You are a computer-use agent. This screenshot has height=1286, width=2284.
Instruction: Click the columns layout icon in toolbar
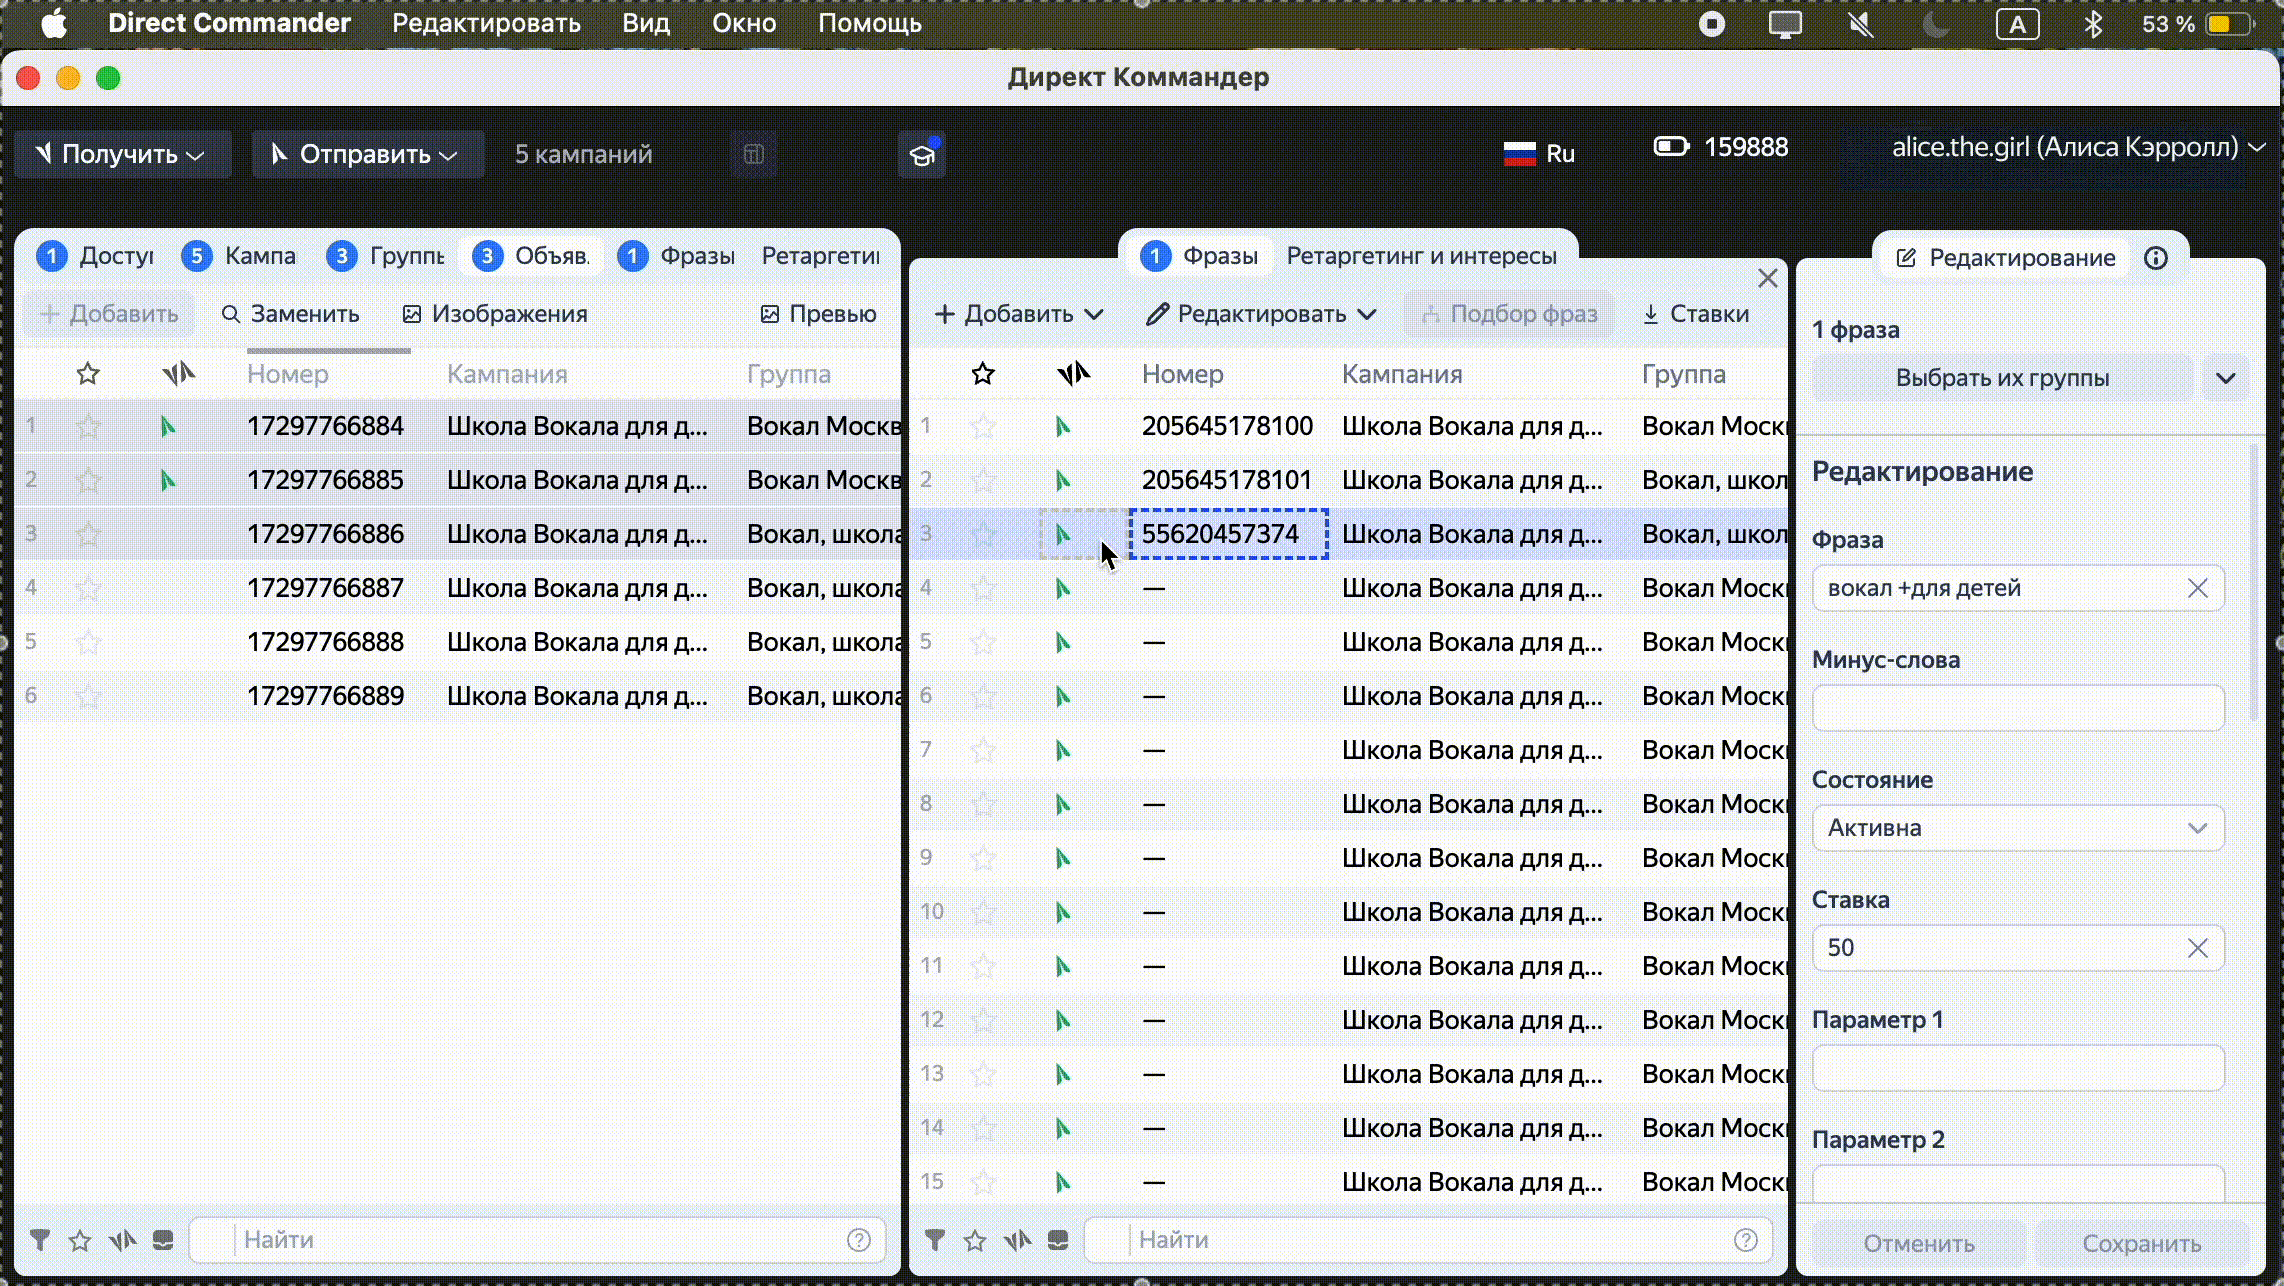click(x=754, y=154)
